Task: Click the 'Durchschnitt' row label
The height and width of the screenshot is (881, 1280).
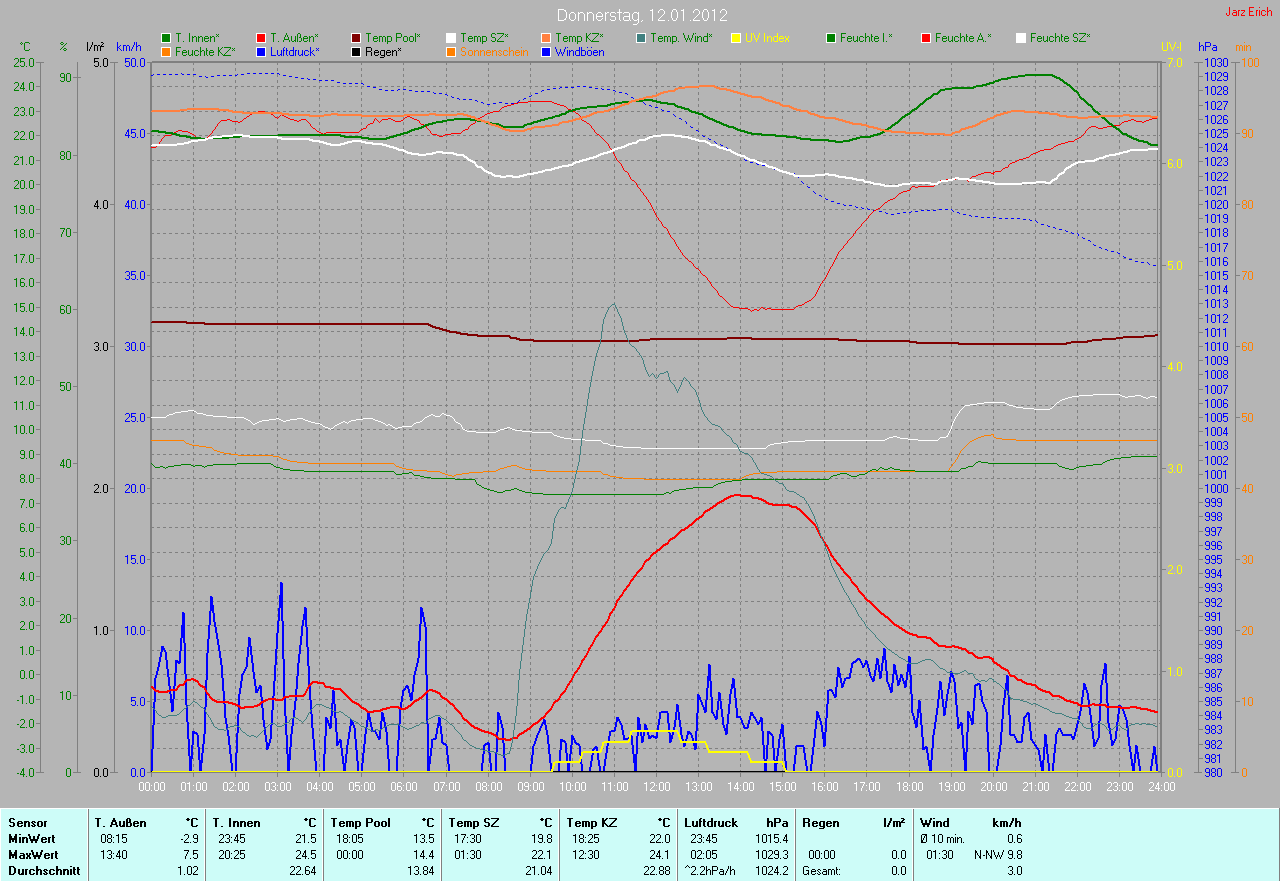Action: tap(43, 871)
